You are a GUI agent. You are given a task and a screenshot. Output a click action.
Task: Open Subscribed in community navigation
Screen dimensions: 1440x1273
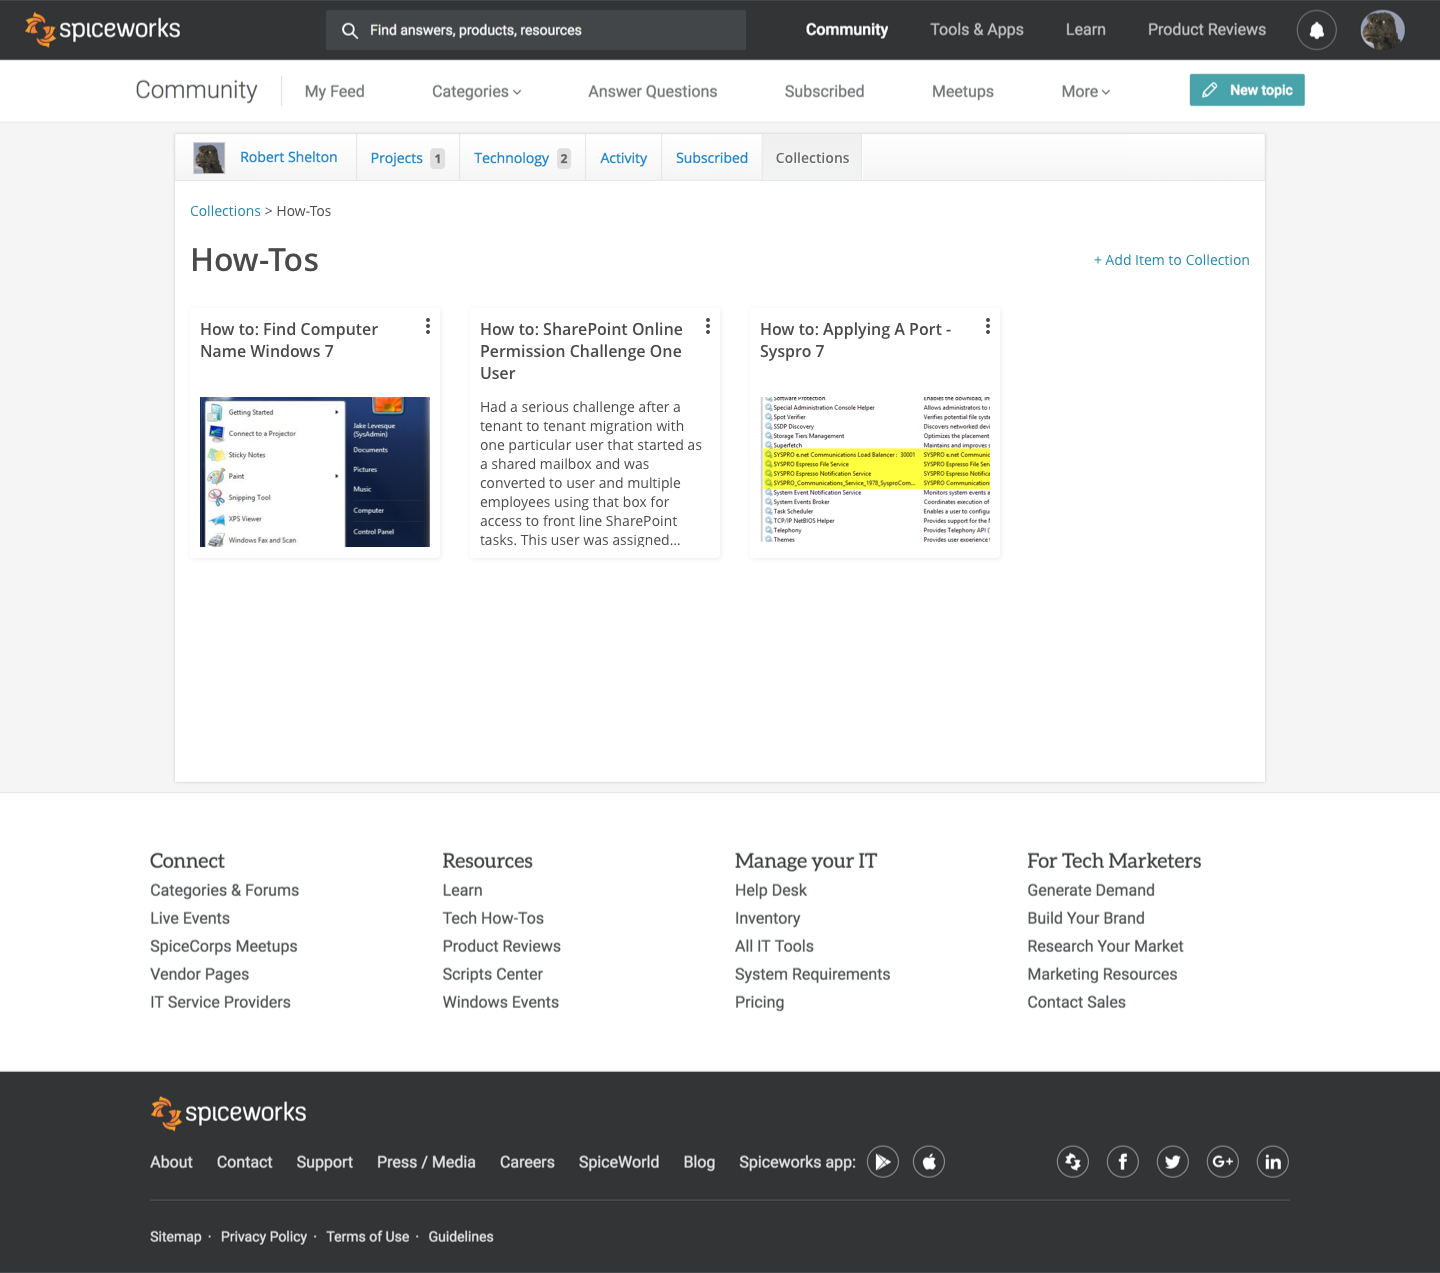(824, 91)
